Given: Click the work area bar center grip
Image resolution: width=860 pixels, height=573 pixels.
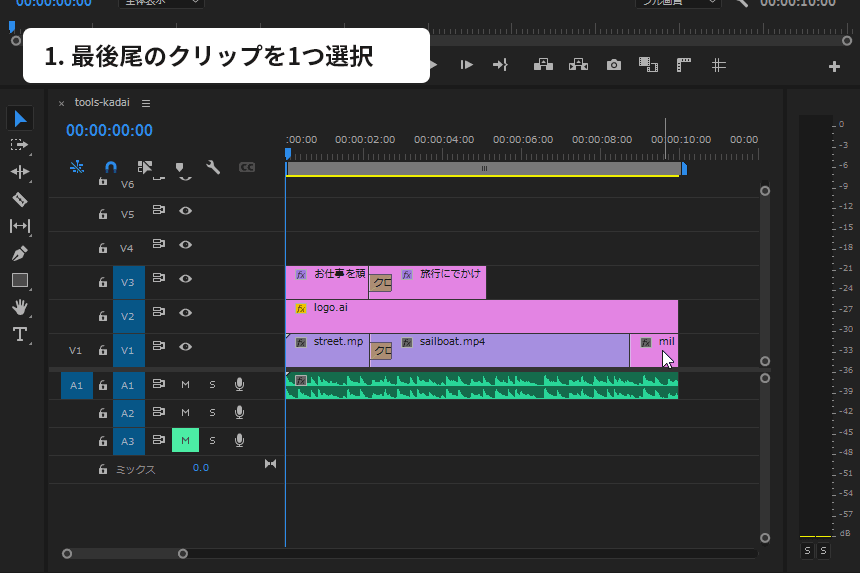Looking at the screenshot, I should pyautogui.click(x=484, y=168).
